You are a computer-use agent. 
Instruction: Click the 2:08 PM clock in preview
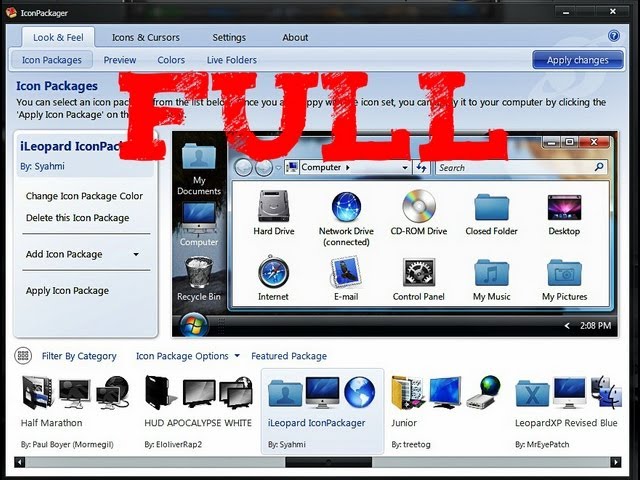(596, 325)
